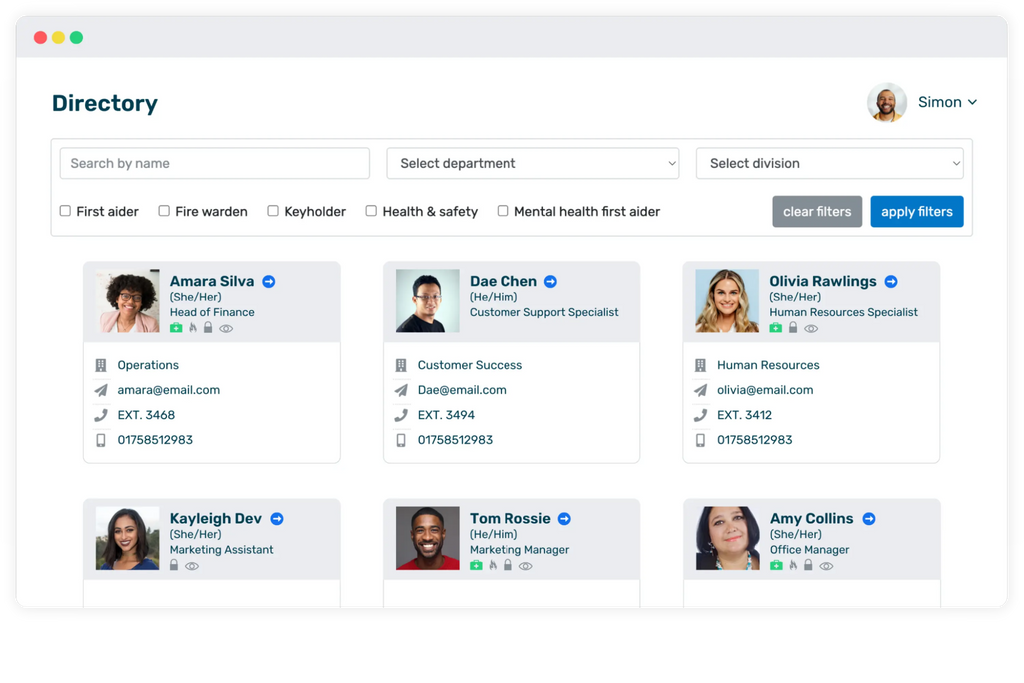Click the extension phone icon on Amara's card
Viewport: 1024px width, 683px height.
tap(101, 414)
